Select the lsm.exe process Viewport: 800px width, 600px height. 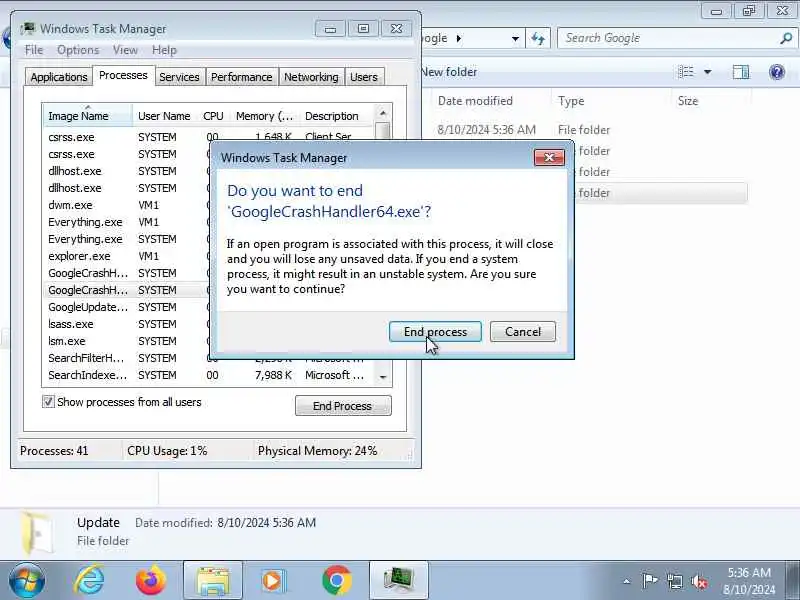pyautogui.click(x=128, y=341)
